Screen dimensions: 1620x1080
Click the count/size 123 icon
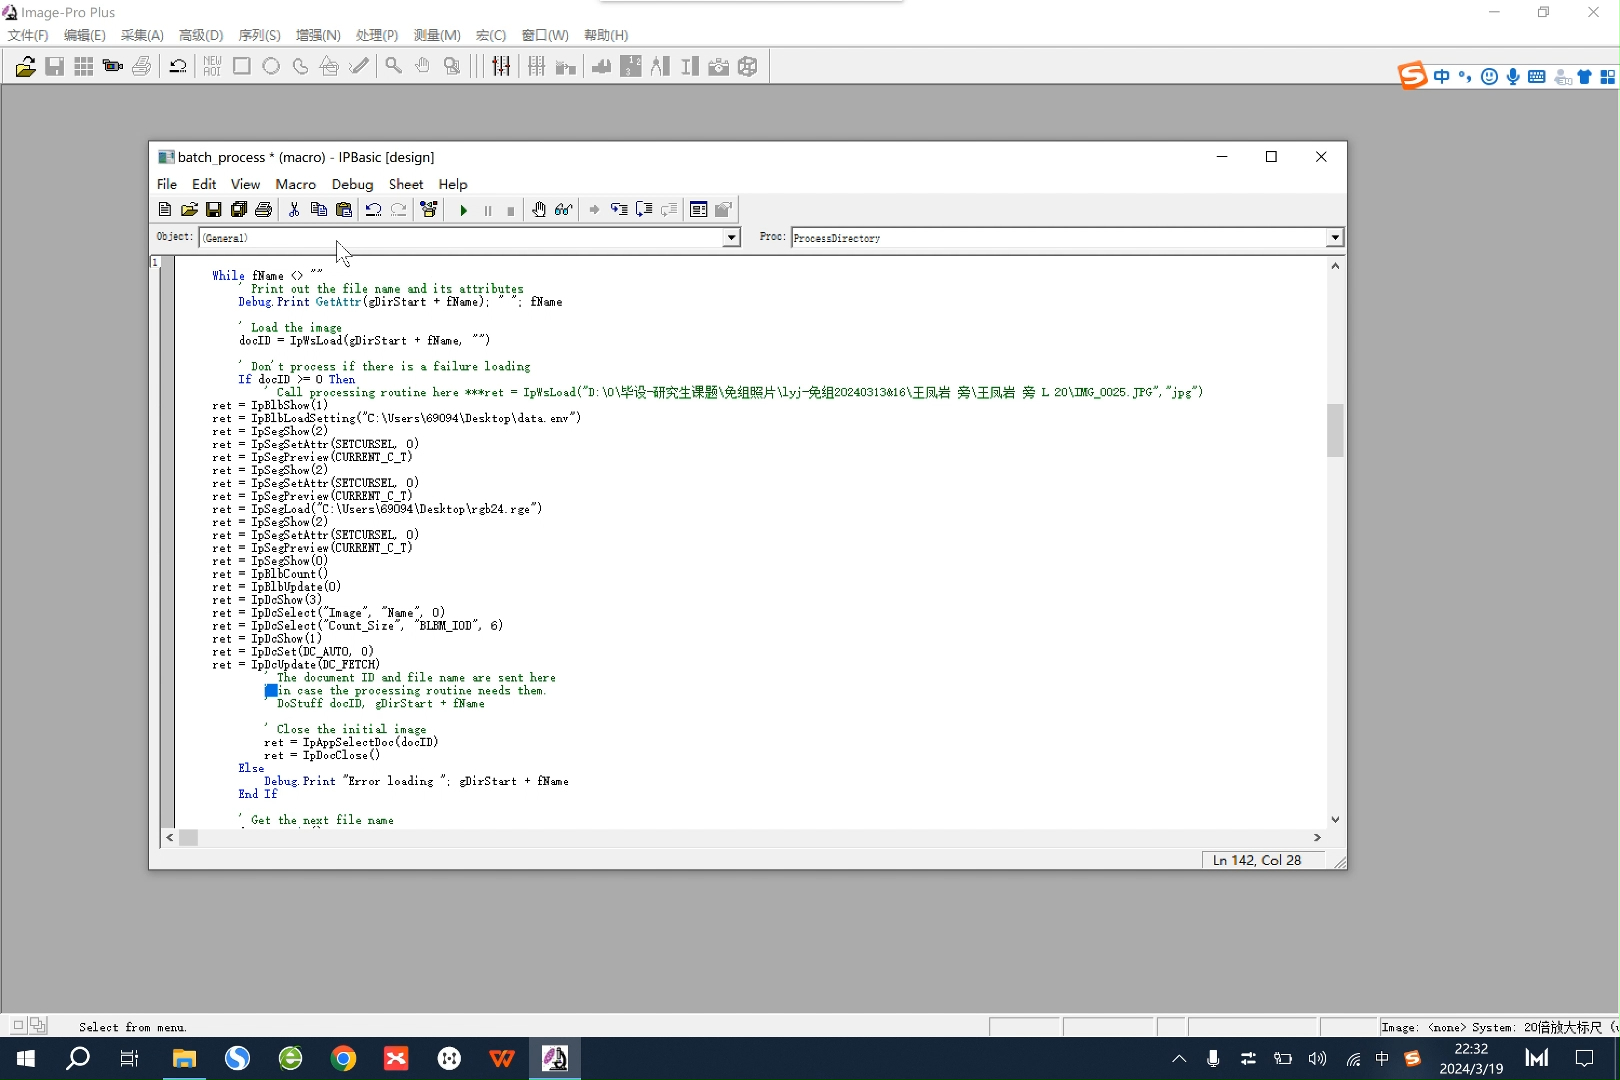pos(631,67)
